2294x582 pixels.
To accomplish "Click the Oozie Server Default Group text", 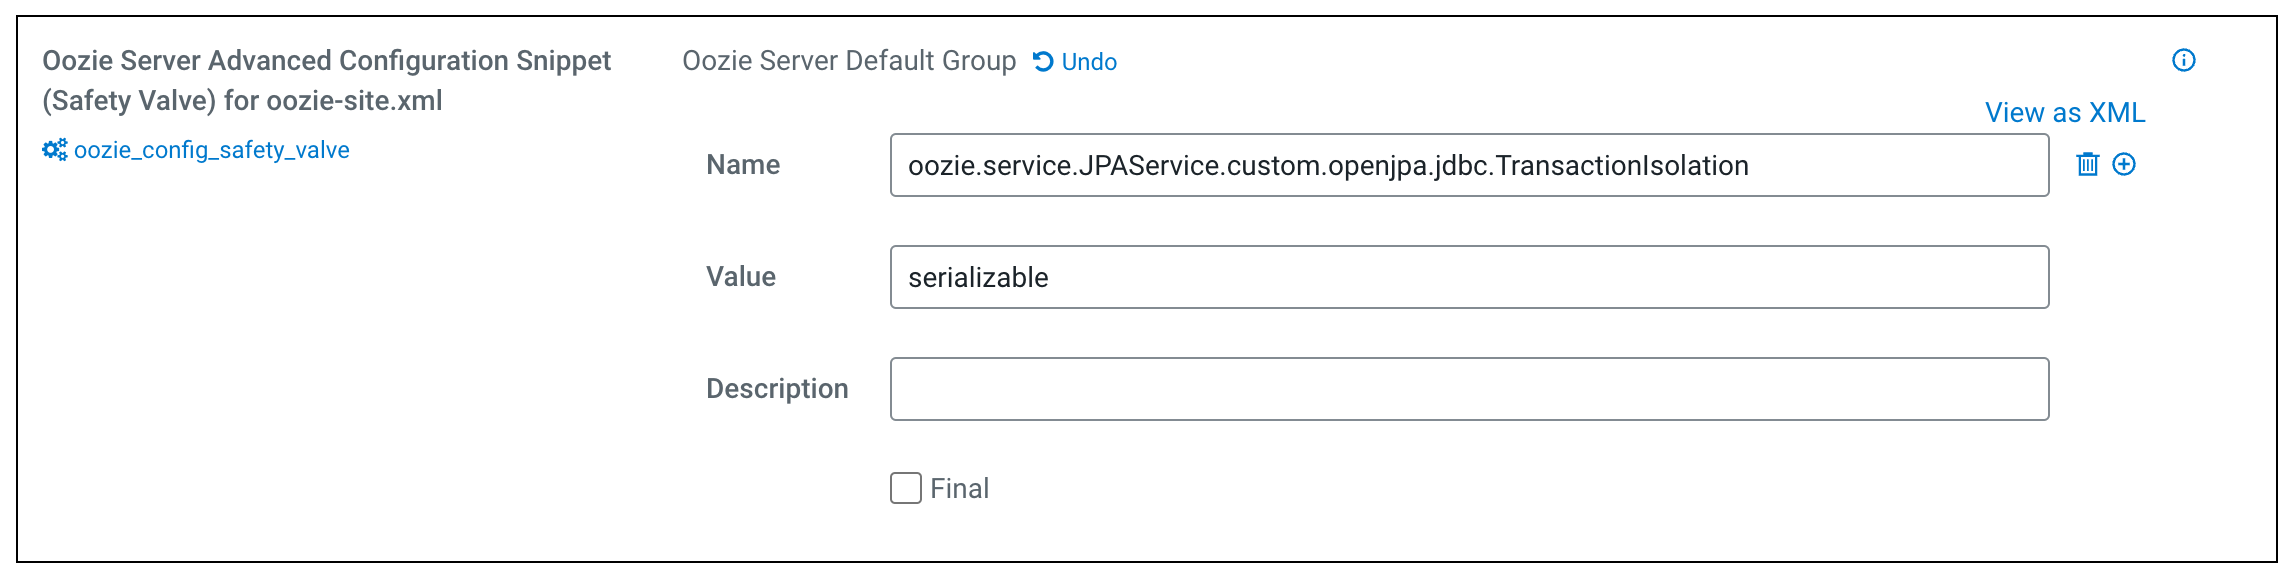I will point(849,61).
